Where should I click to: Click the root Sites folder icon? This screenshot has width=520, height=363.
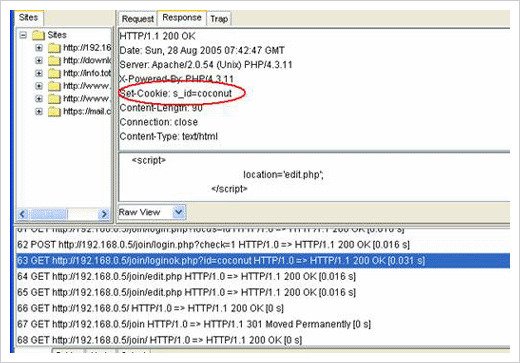pos(38,35)
